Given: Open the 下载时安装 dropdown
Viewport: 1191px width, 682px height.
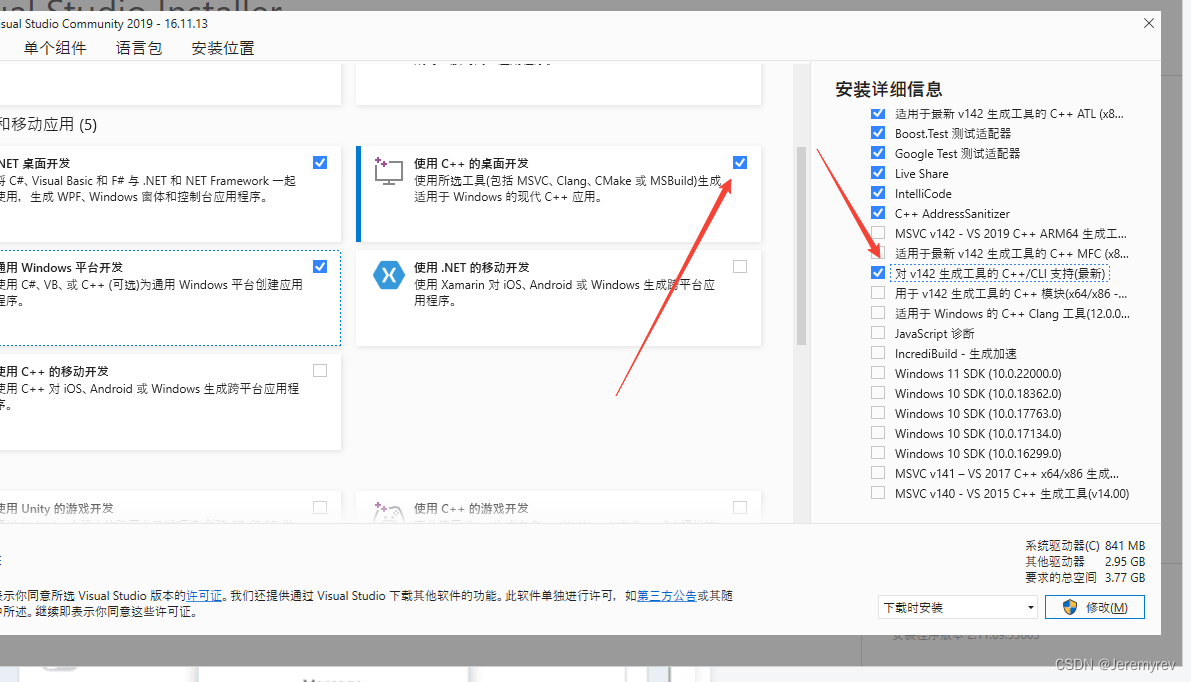Looking at the screenshot, I should (x=958, y=608).
